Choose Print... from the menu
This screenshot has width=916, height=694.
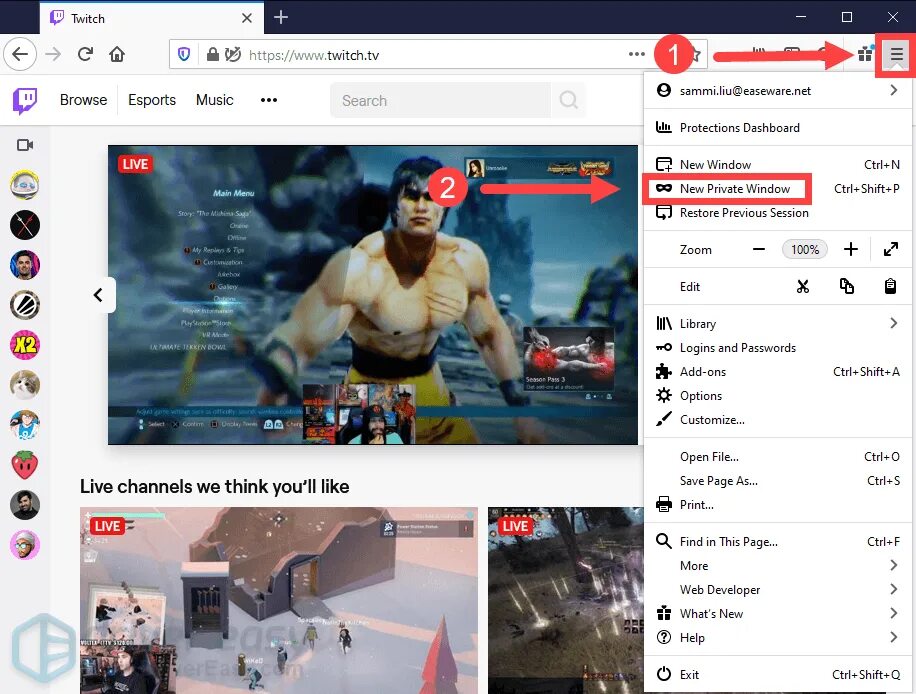point(778,505)
